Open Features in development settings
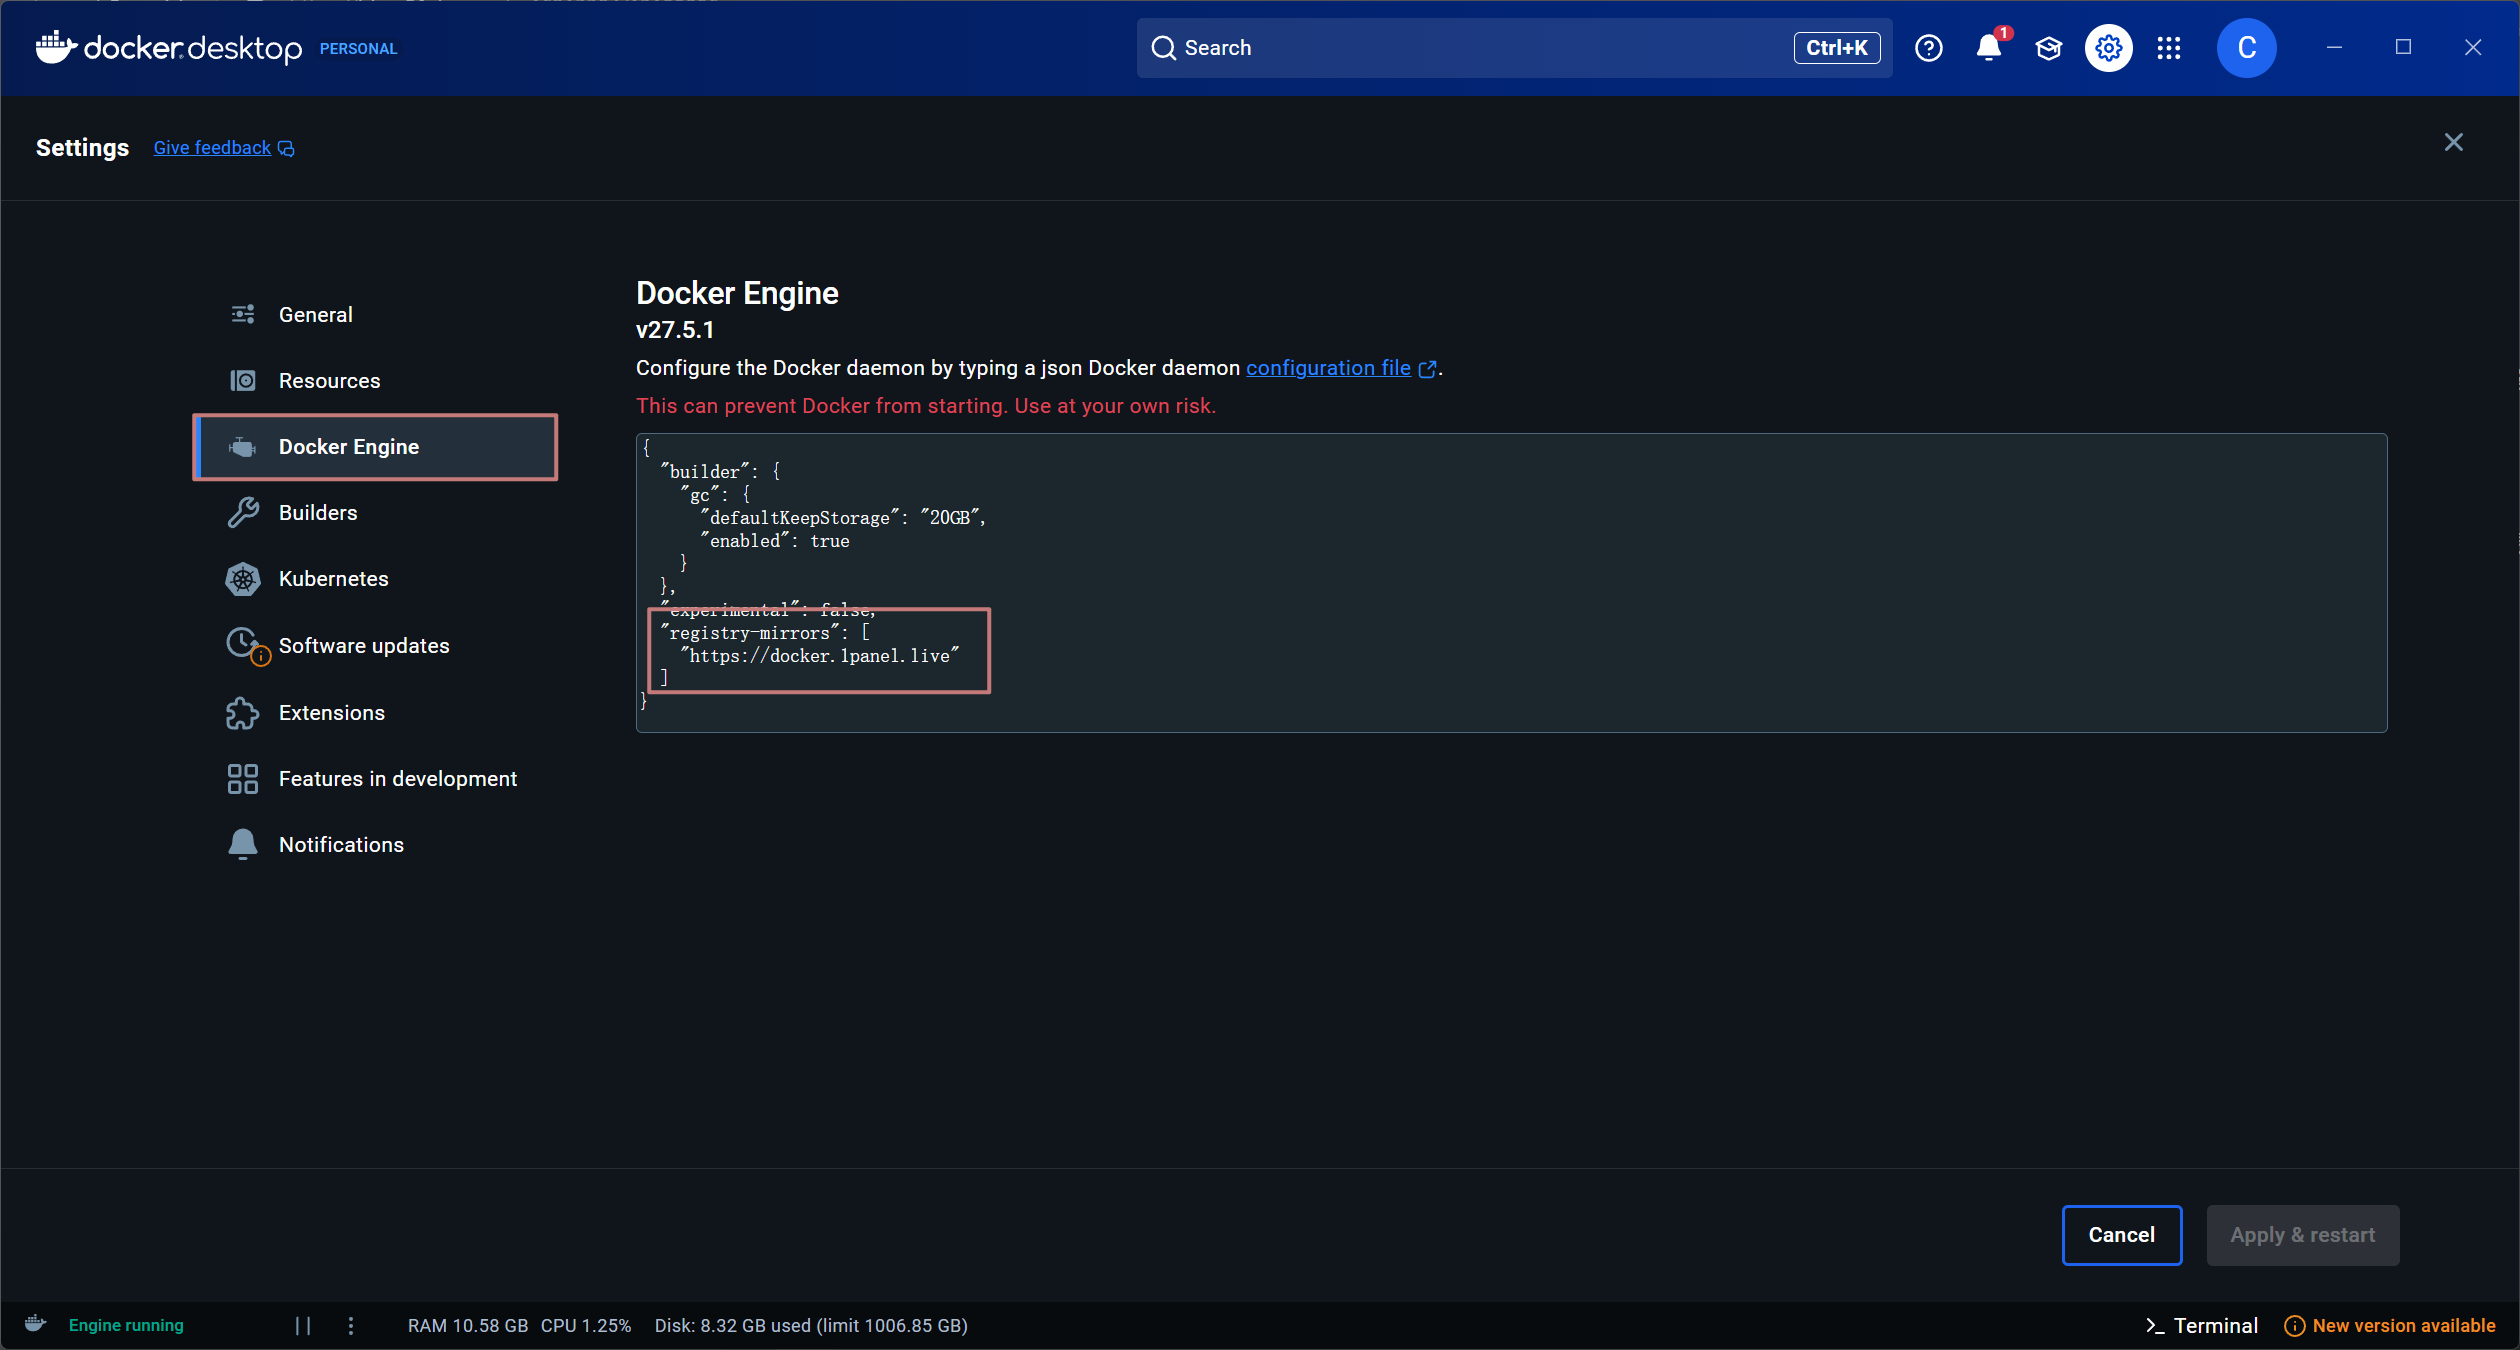Screen dimensions: 2520x1350 click(x=376, y=779)
